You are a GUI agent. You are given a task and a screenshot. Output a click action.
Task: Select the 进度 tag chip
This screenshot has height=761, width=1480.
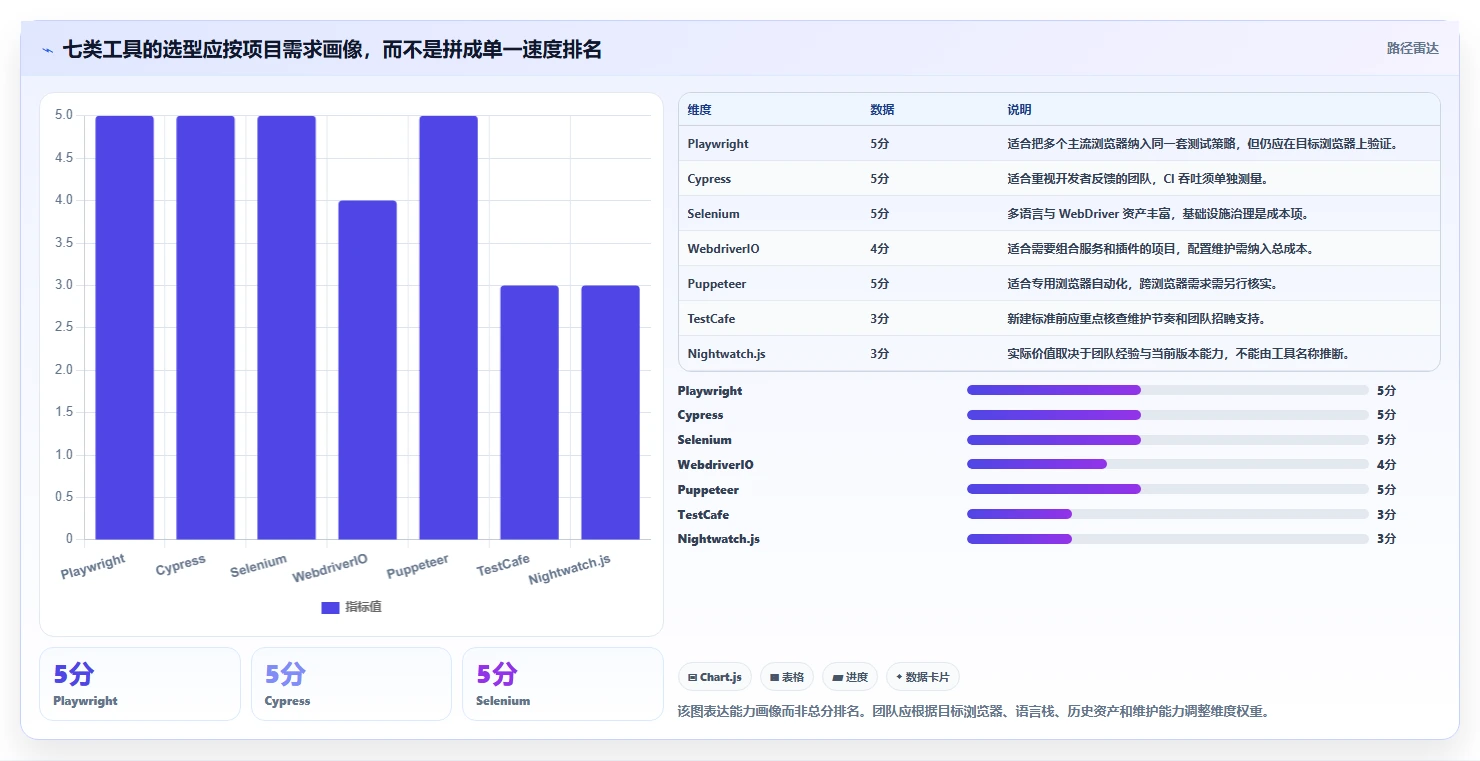pos(850,677)
